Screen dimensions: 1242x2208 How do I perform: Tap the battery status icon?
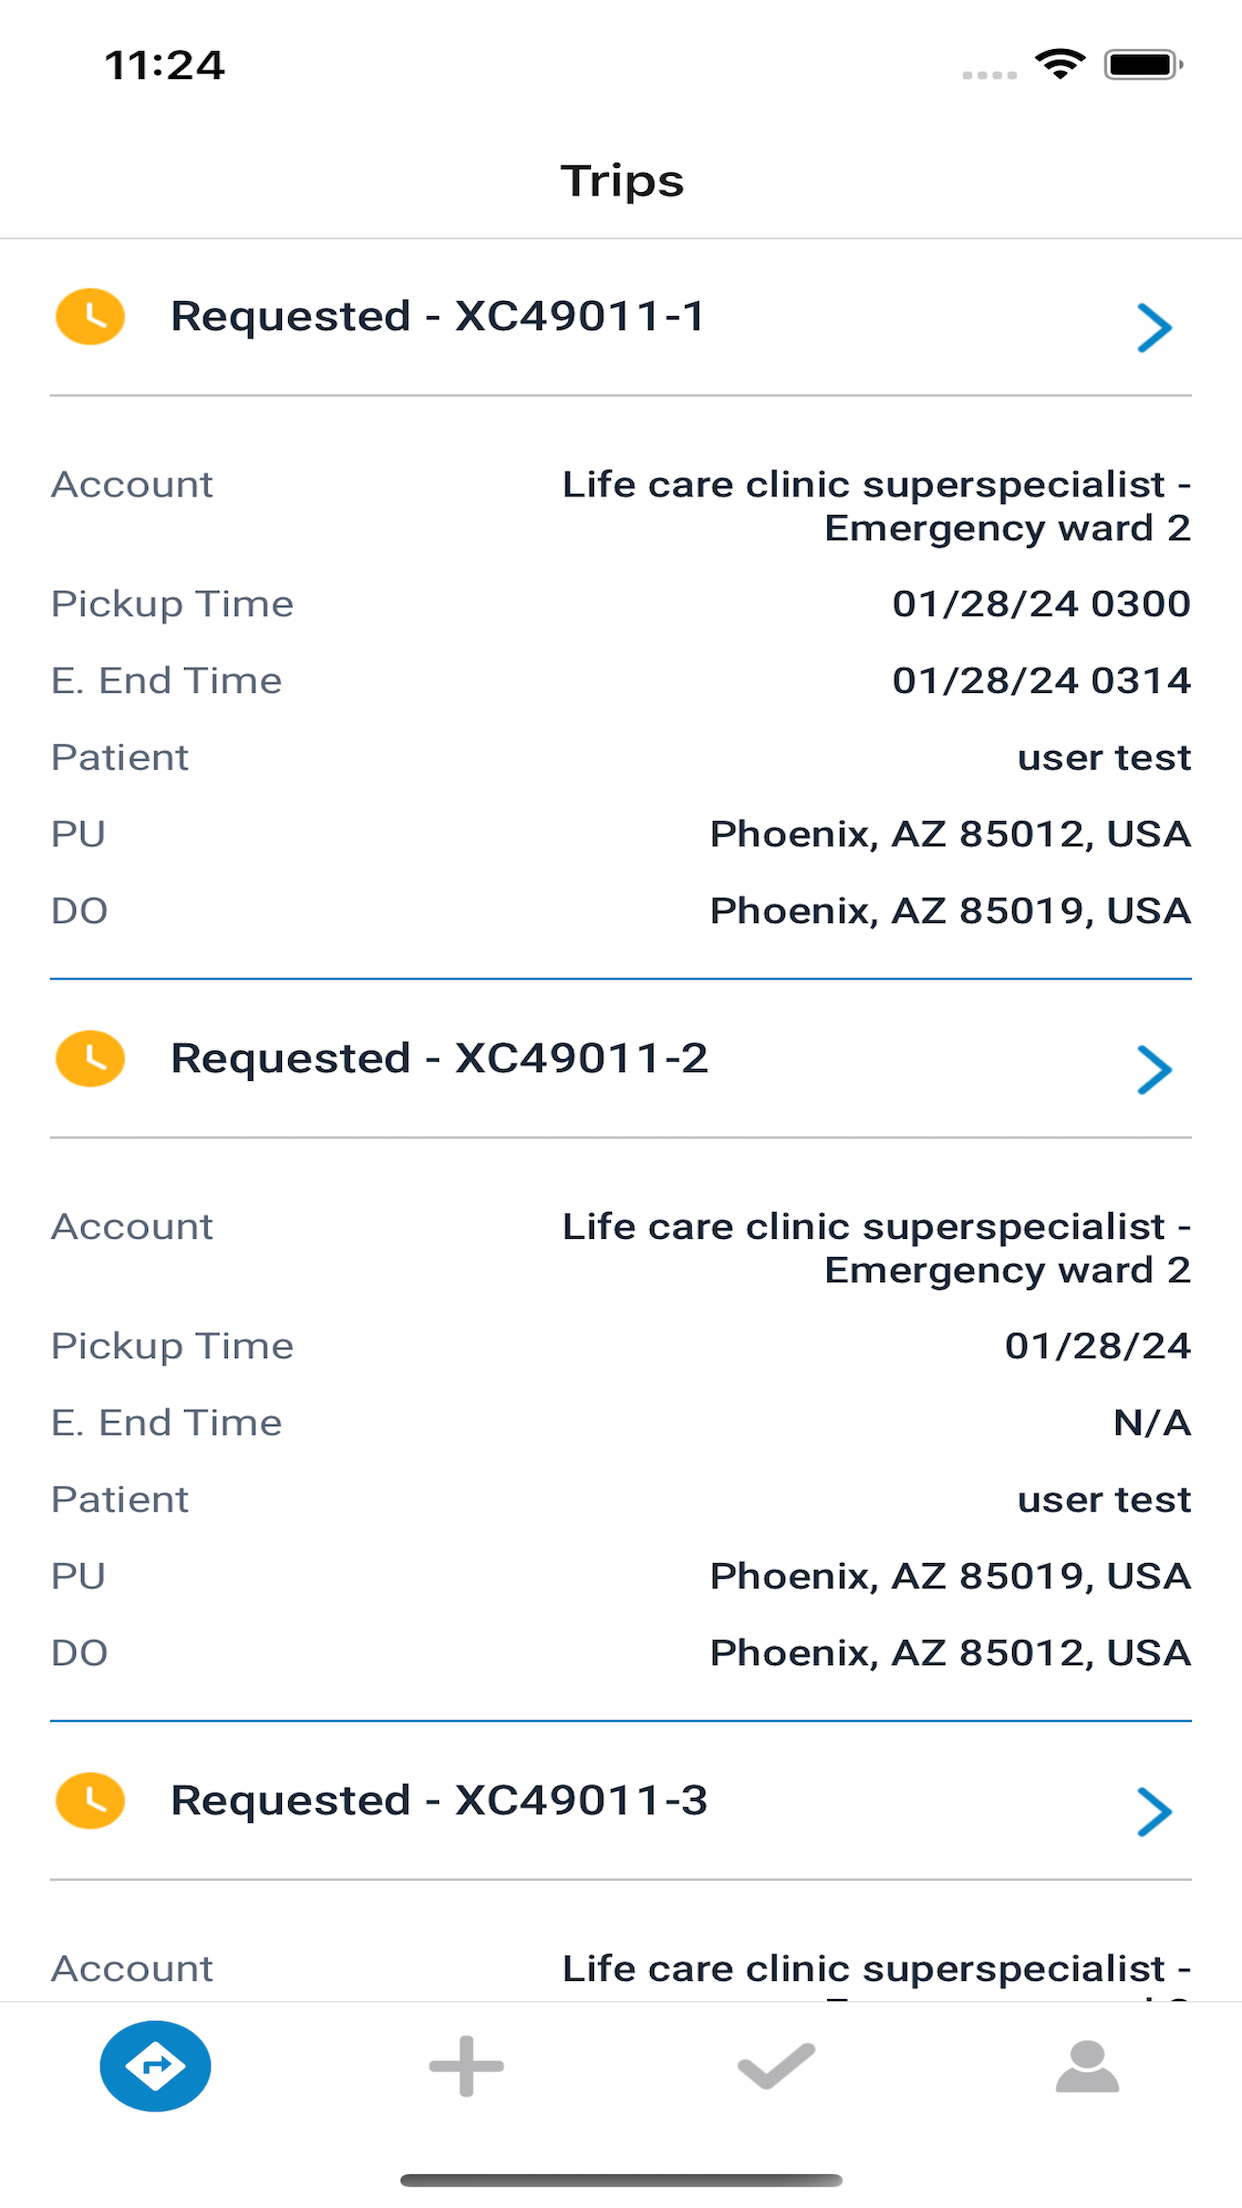[1144, 65]
